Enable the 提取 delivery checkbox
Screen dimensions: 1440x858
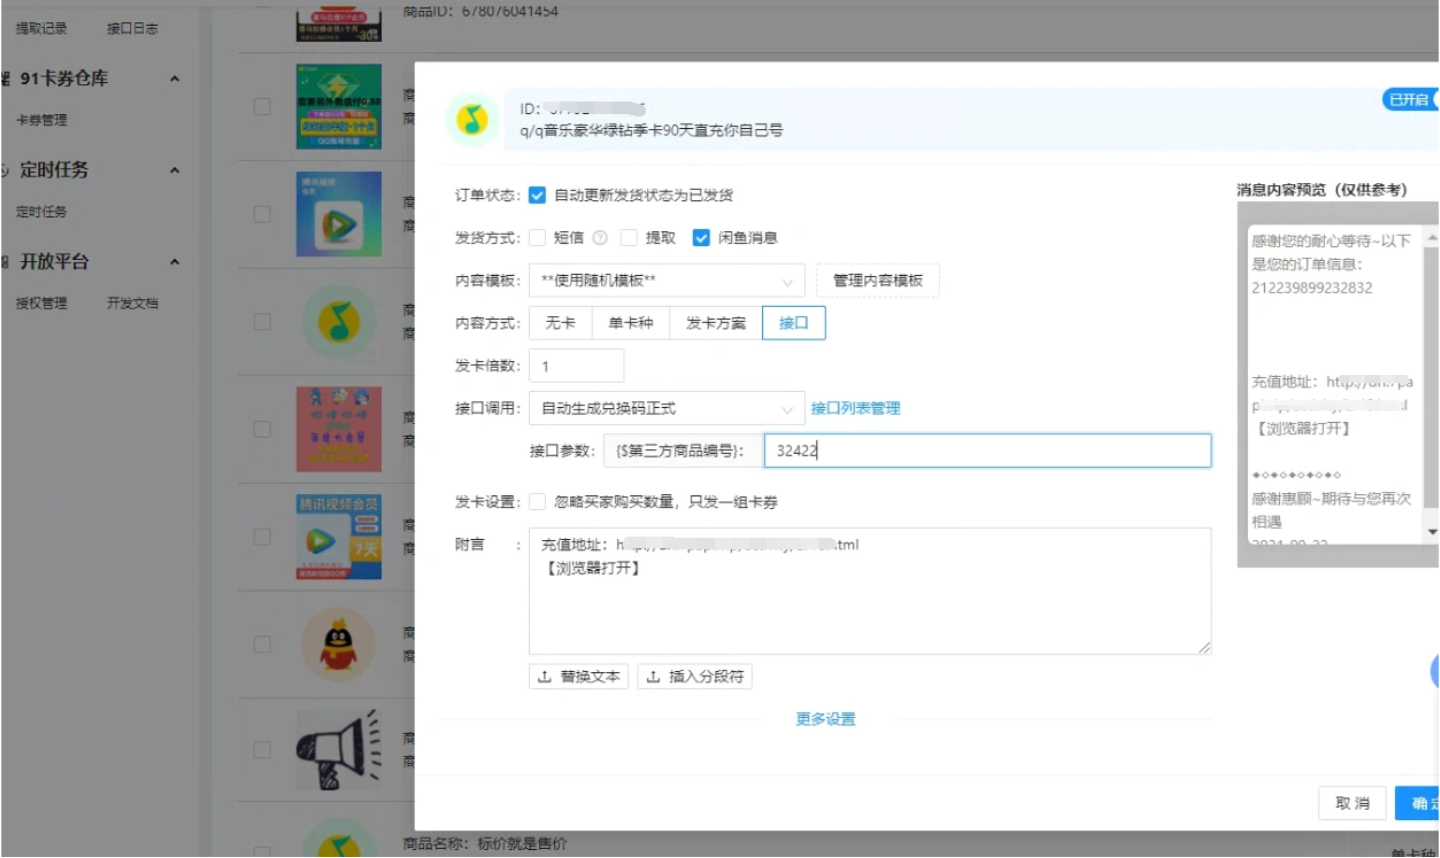click(629, 238)
